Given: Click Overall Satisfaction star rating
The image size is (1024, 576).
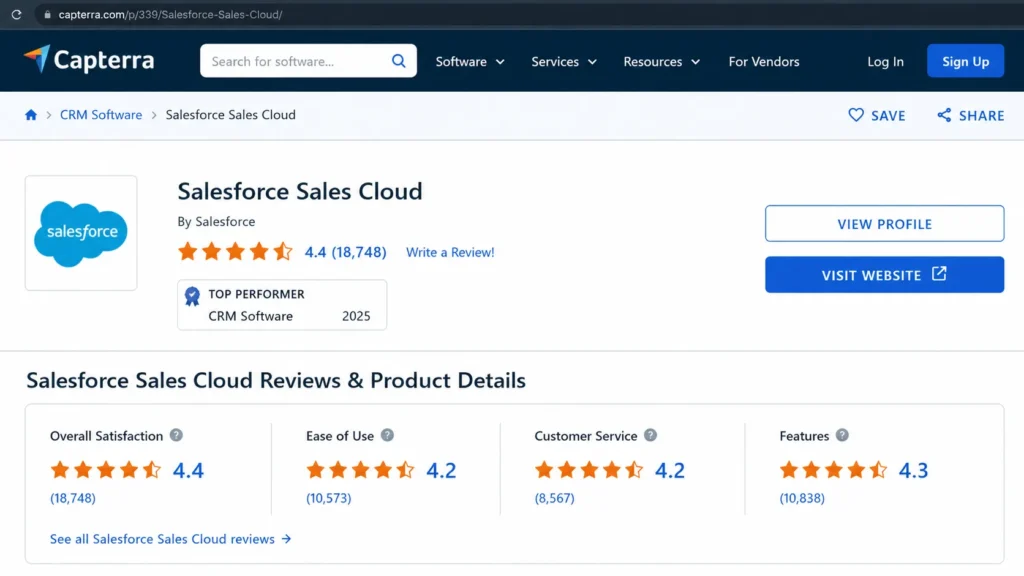Looking at the screenshot, I should point(106,470).
